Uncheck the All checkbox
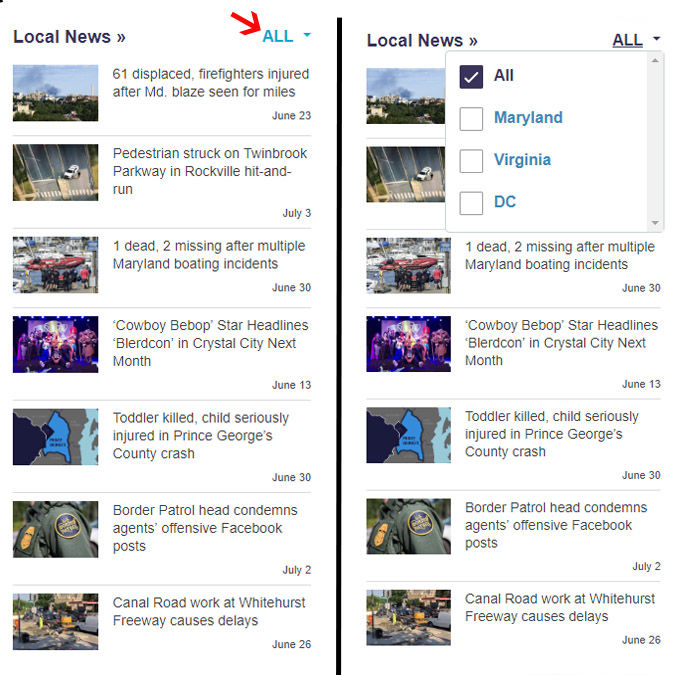Screen dimensions: 681x675 [471, 76]
